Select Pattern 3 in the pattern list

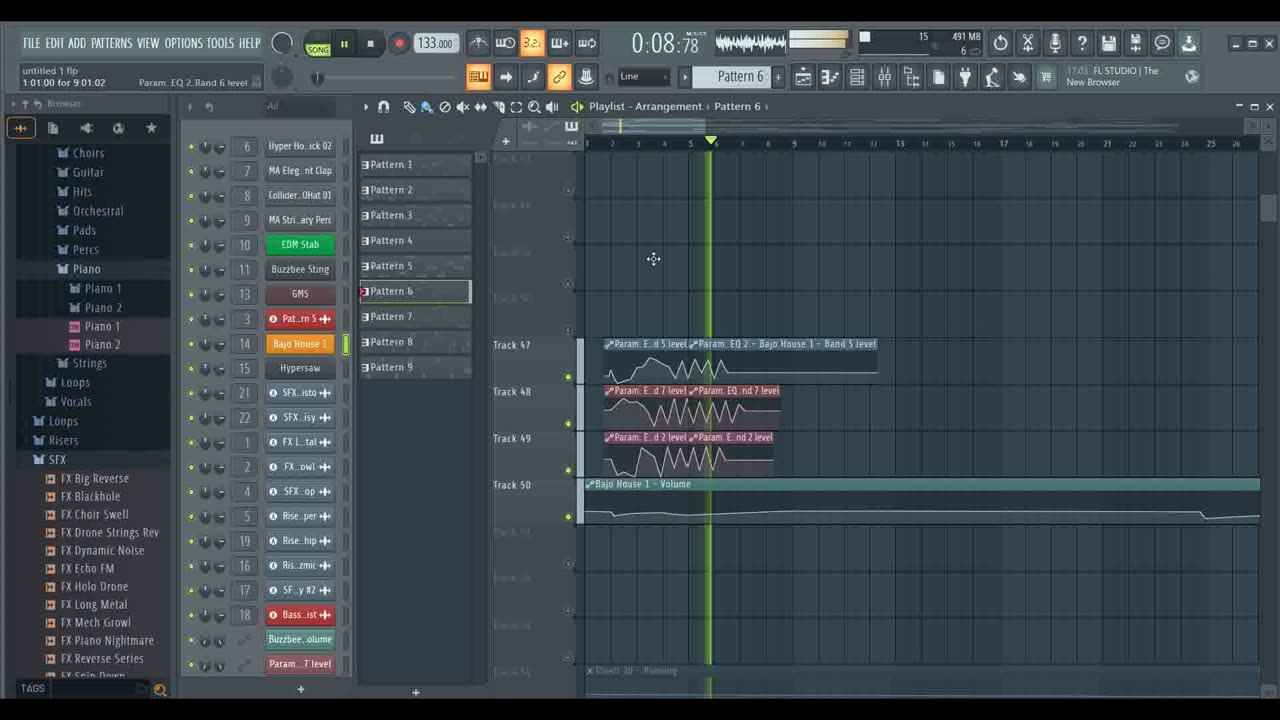(x=415, y=215)
